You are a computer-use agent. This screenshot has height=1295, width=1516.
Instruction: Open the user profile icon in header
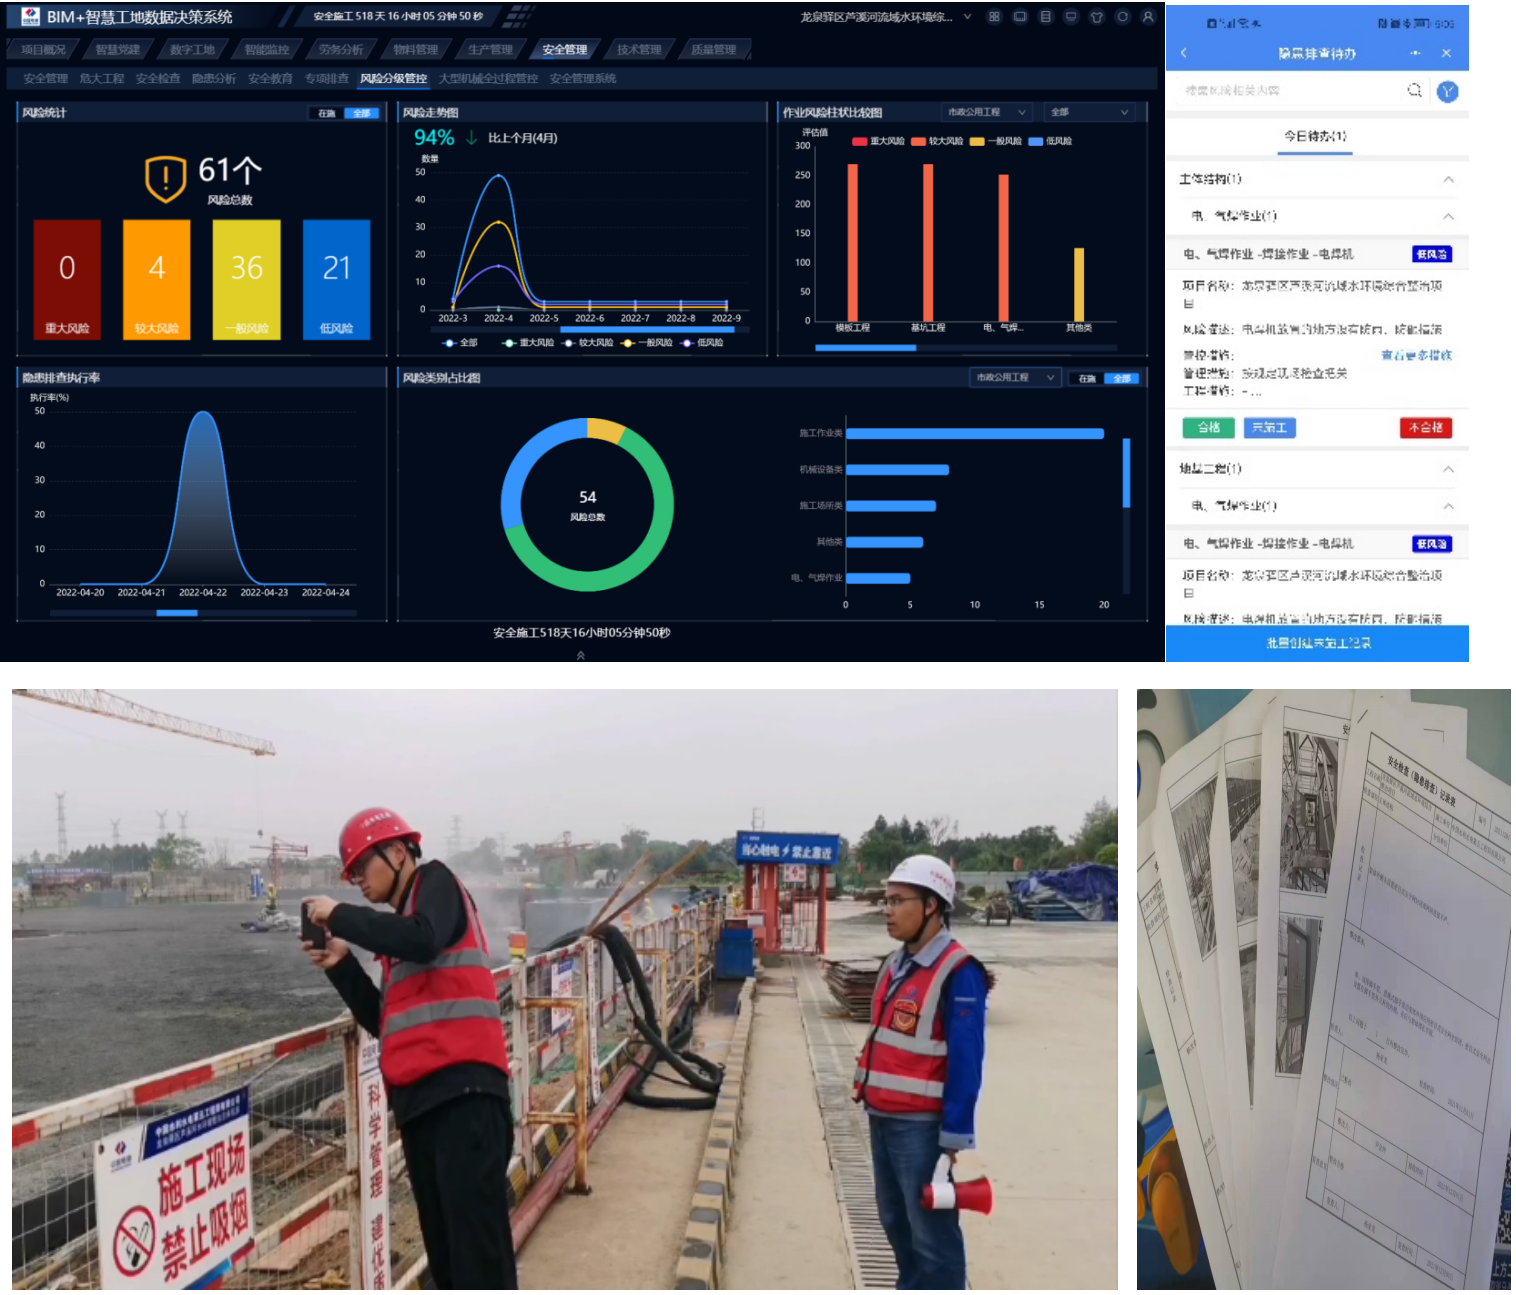(1148, 17)
